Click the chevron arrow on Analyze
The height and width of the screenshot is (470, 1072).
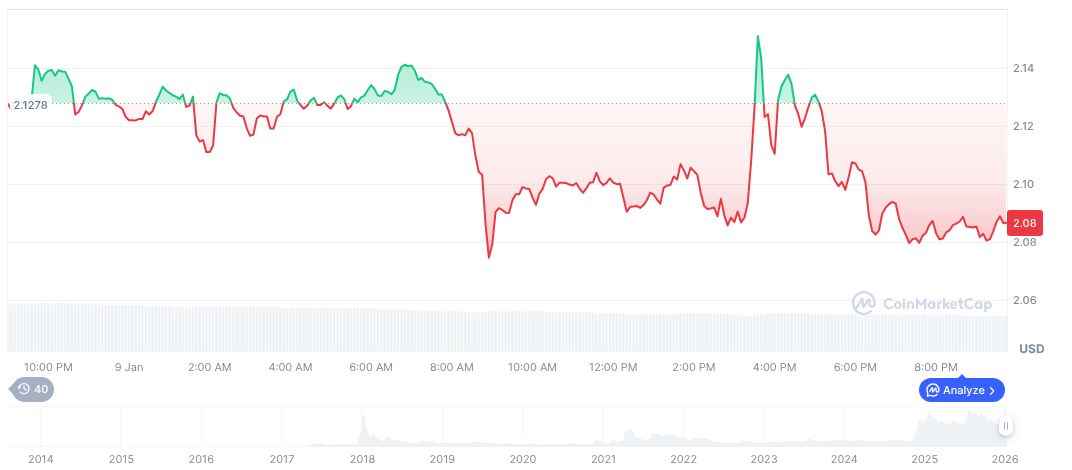click(x=992, y=390)
